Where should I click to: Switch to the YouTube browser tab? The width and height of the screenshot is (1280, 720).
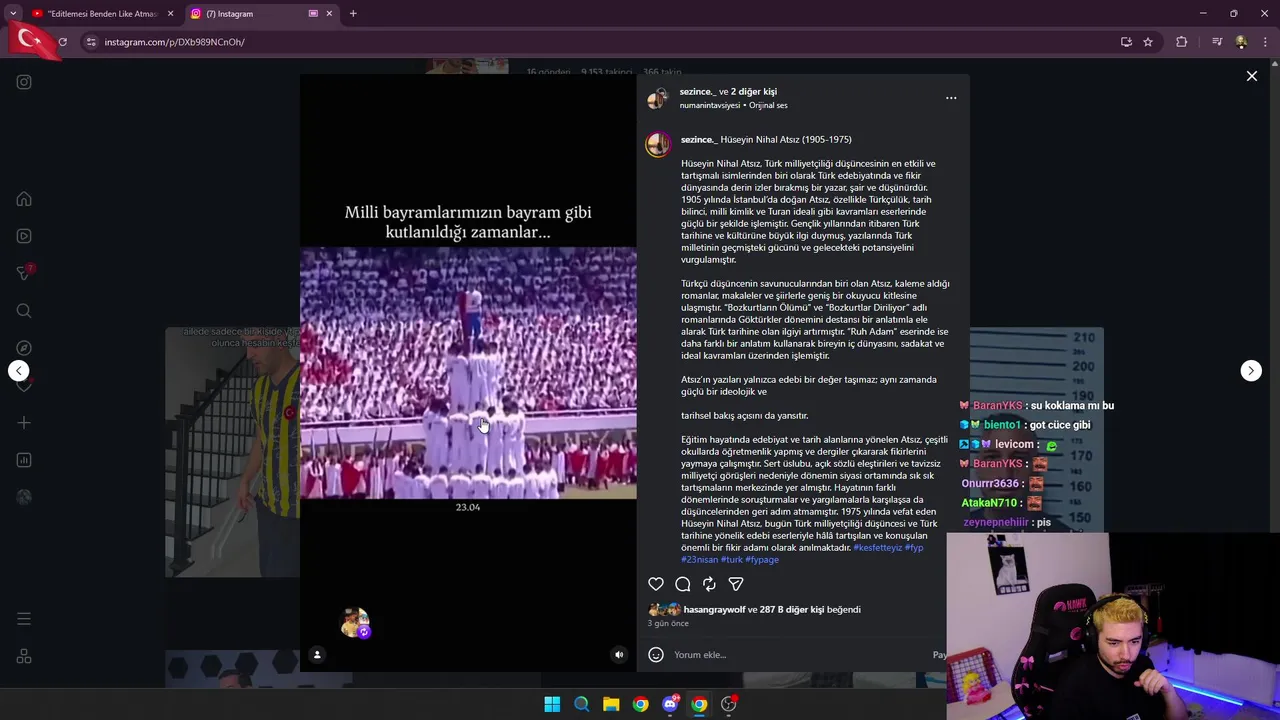click(x=103, y=14)
